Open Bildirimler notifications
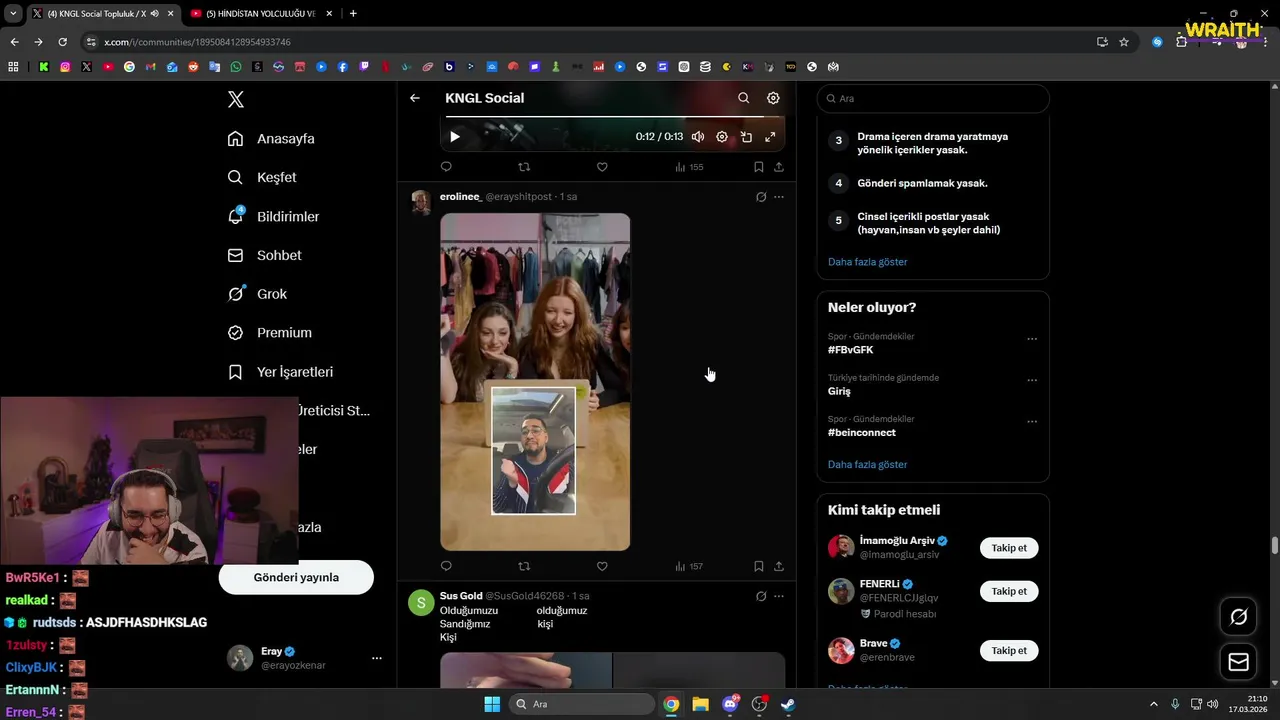This screenshot has height=720, width=1280. (x=273, y=216)
